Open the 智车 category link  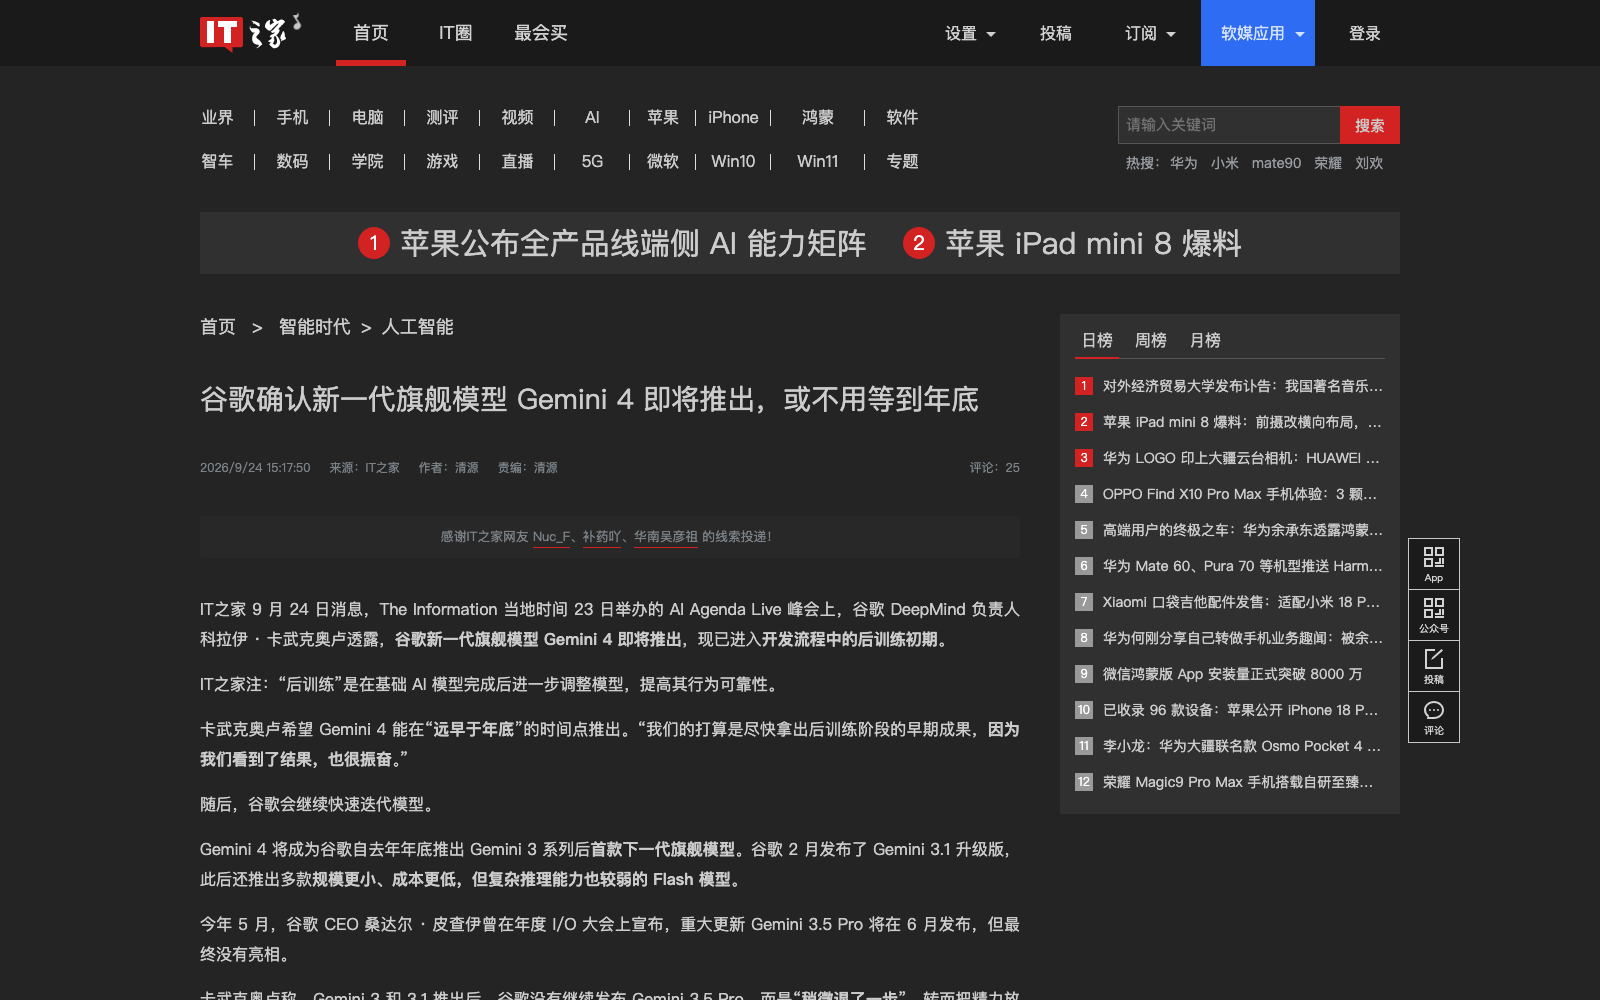click(217, 161)
